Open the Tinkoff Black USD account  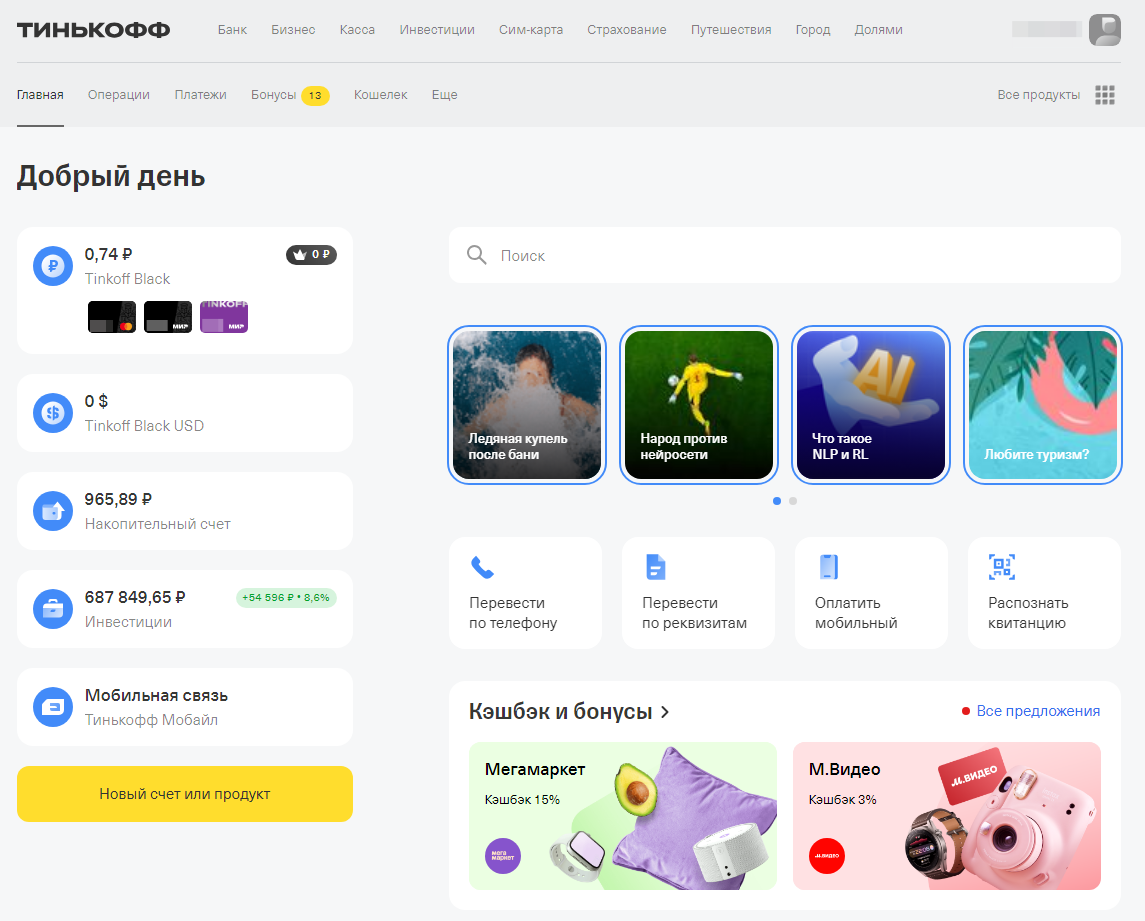[x=185, y=413]
